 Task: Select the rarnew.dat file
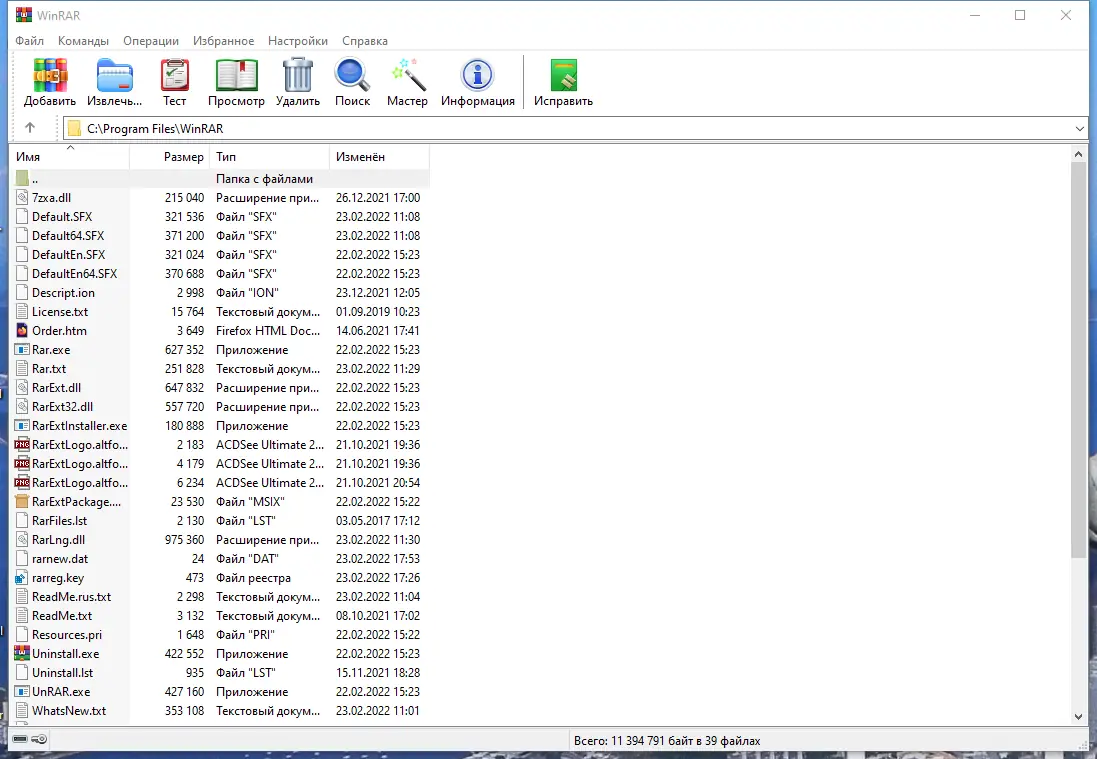point(221,558)
